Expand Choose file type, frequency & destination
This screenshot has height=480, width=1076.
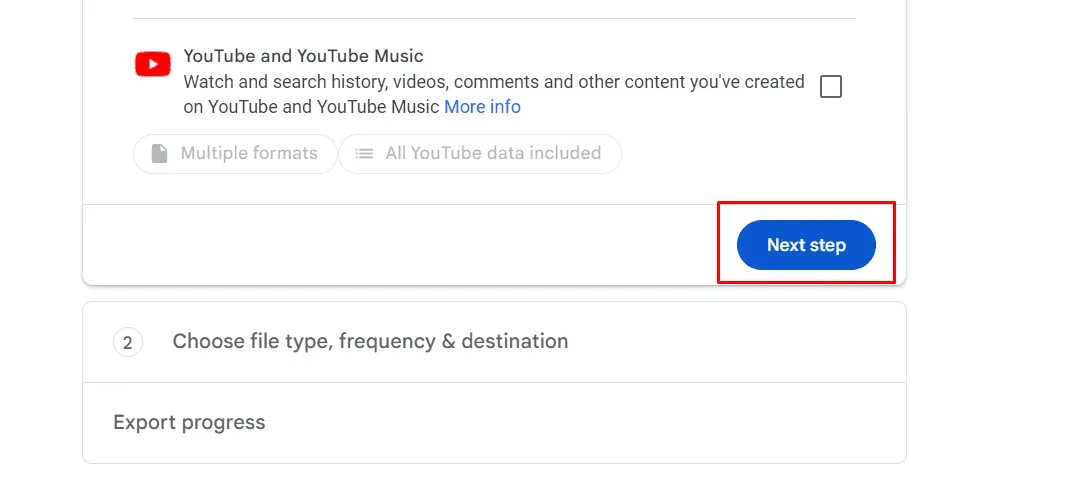[494, 341]
